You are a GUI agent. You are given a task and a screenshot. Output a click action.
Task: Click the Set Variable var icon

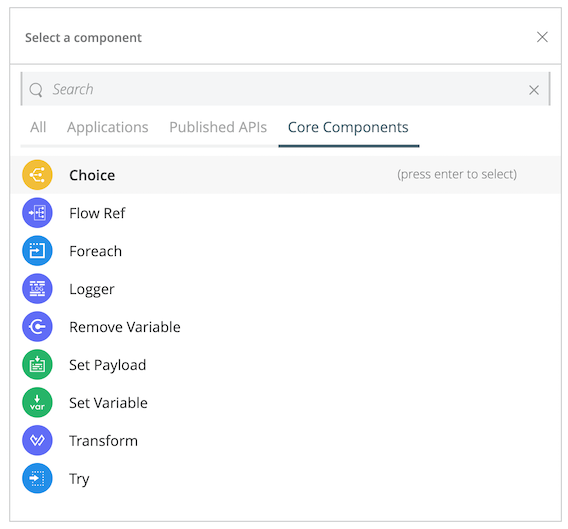click(37, 403)
